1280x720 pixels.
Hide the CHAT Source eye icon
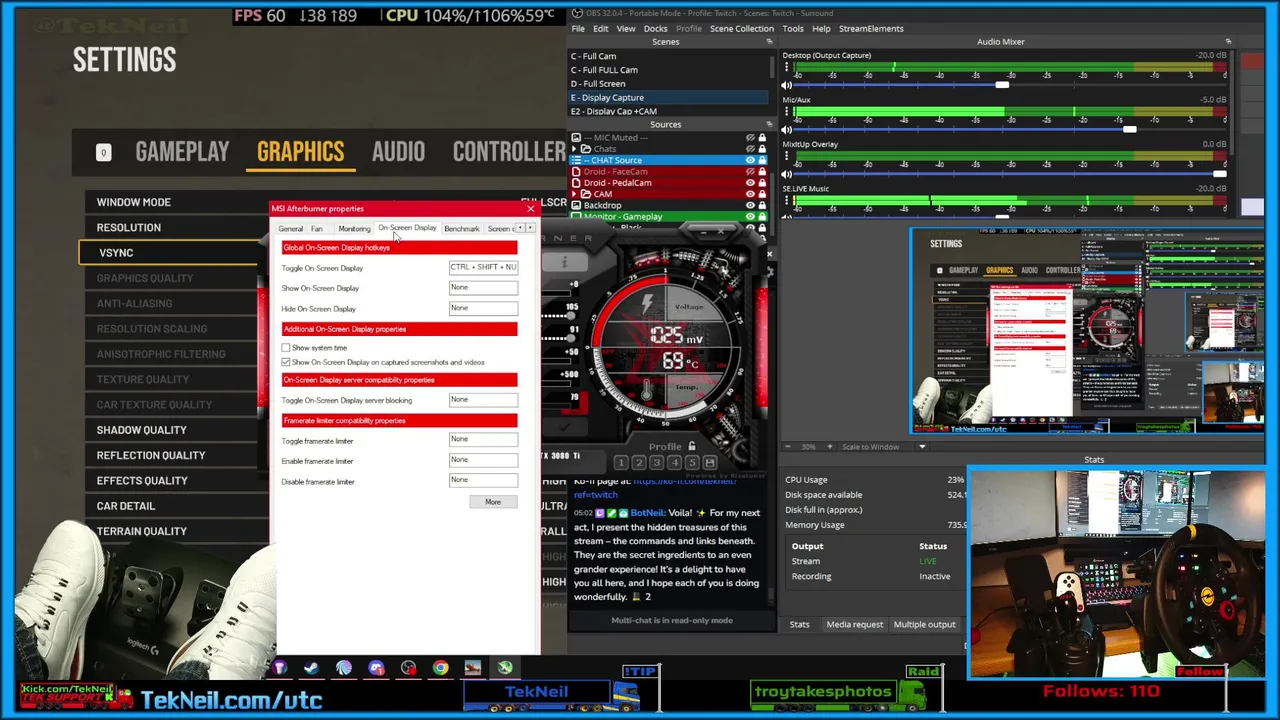pyautogui.click(x=750, y=160)
